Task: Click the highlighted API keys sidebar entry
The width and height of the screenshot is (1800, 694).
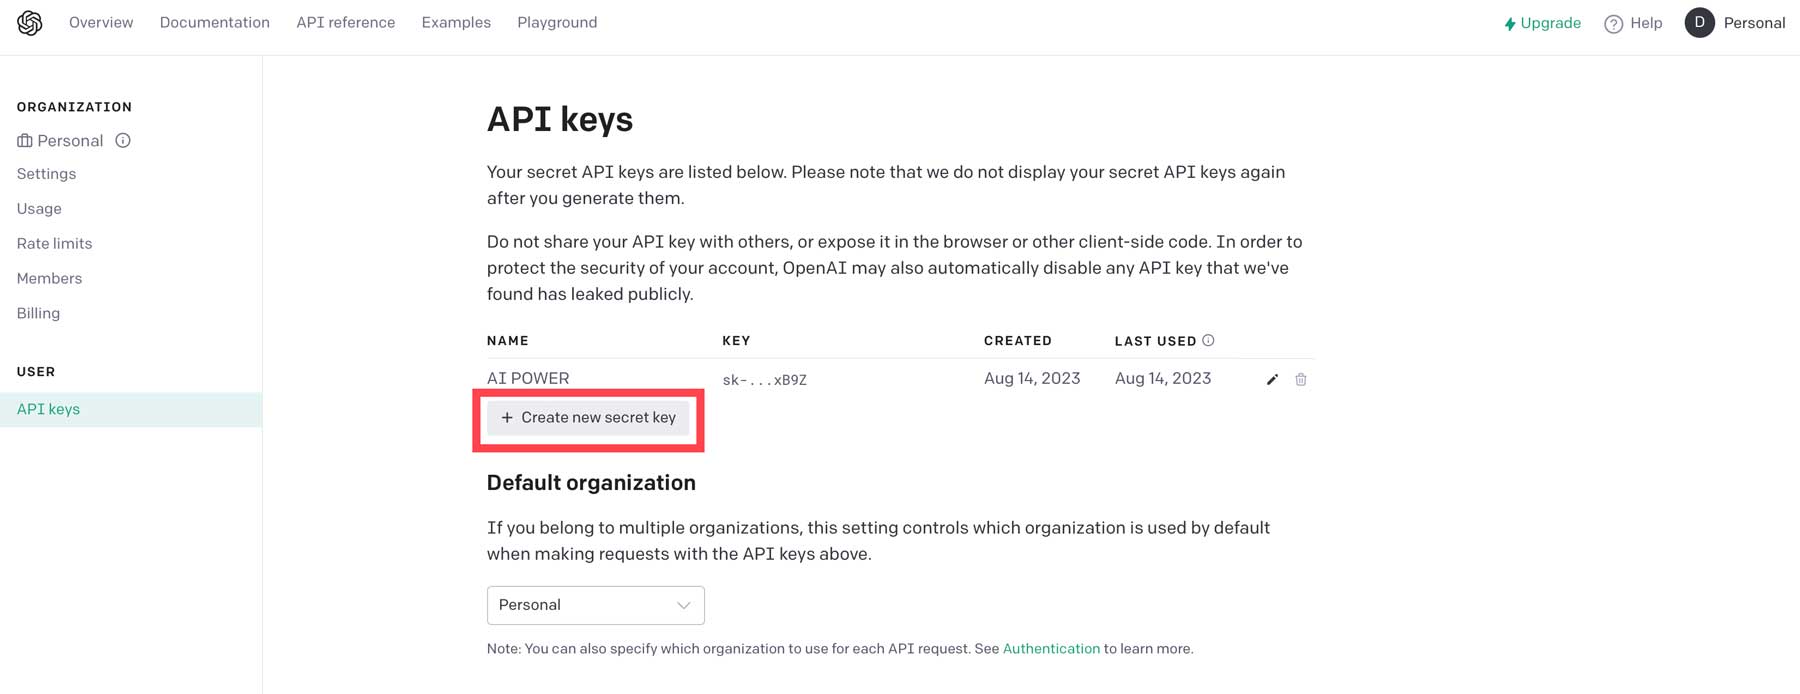Action: (48, 408)
